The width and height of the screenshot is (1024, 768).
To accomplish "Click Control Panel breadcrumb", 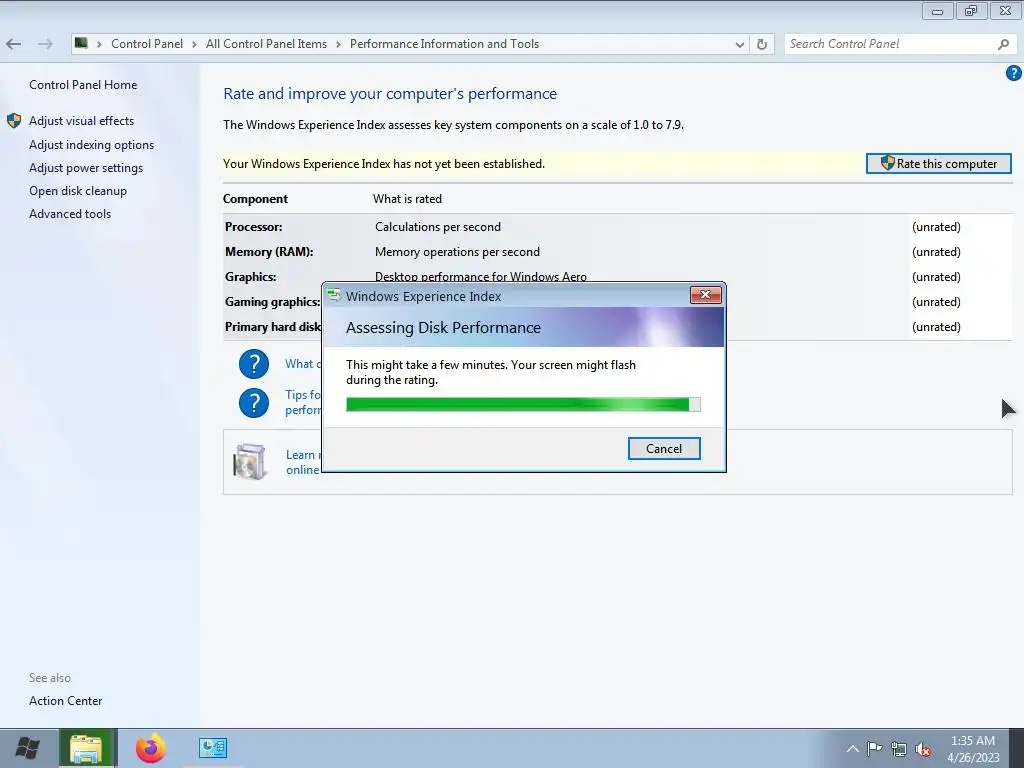I will point(147,44).
